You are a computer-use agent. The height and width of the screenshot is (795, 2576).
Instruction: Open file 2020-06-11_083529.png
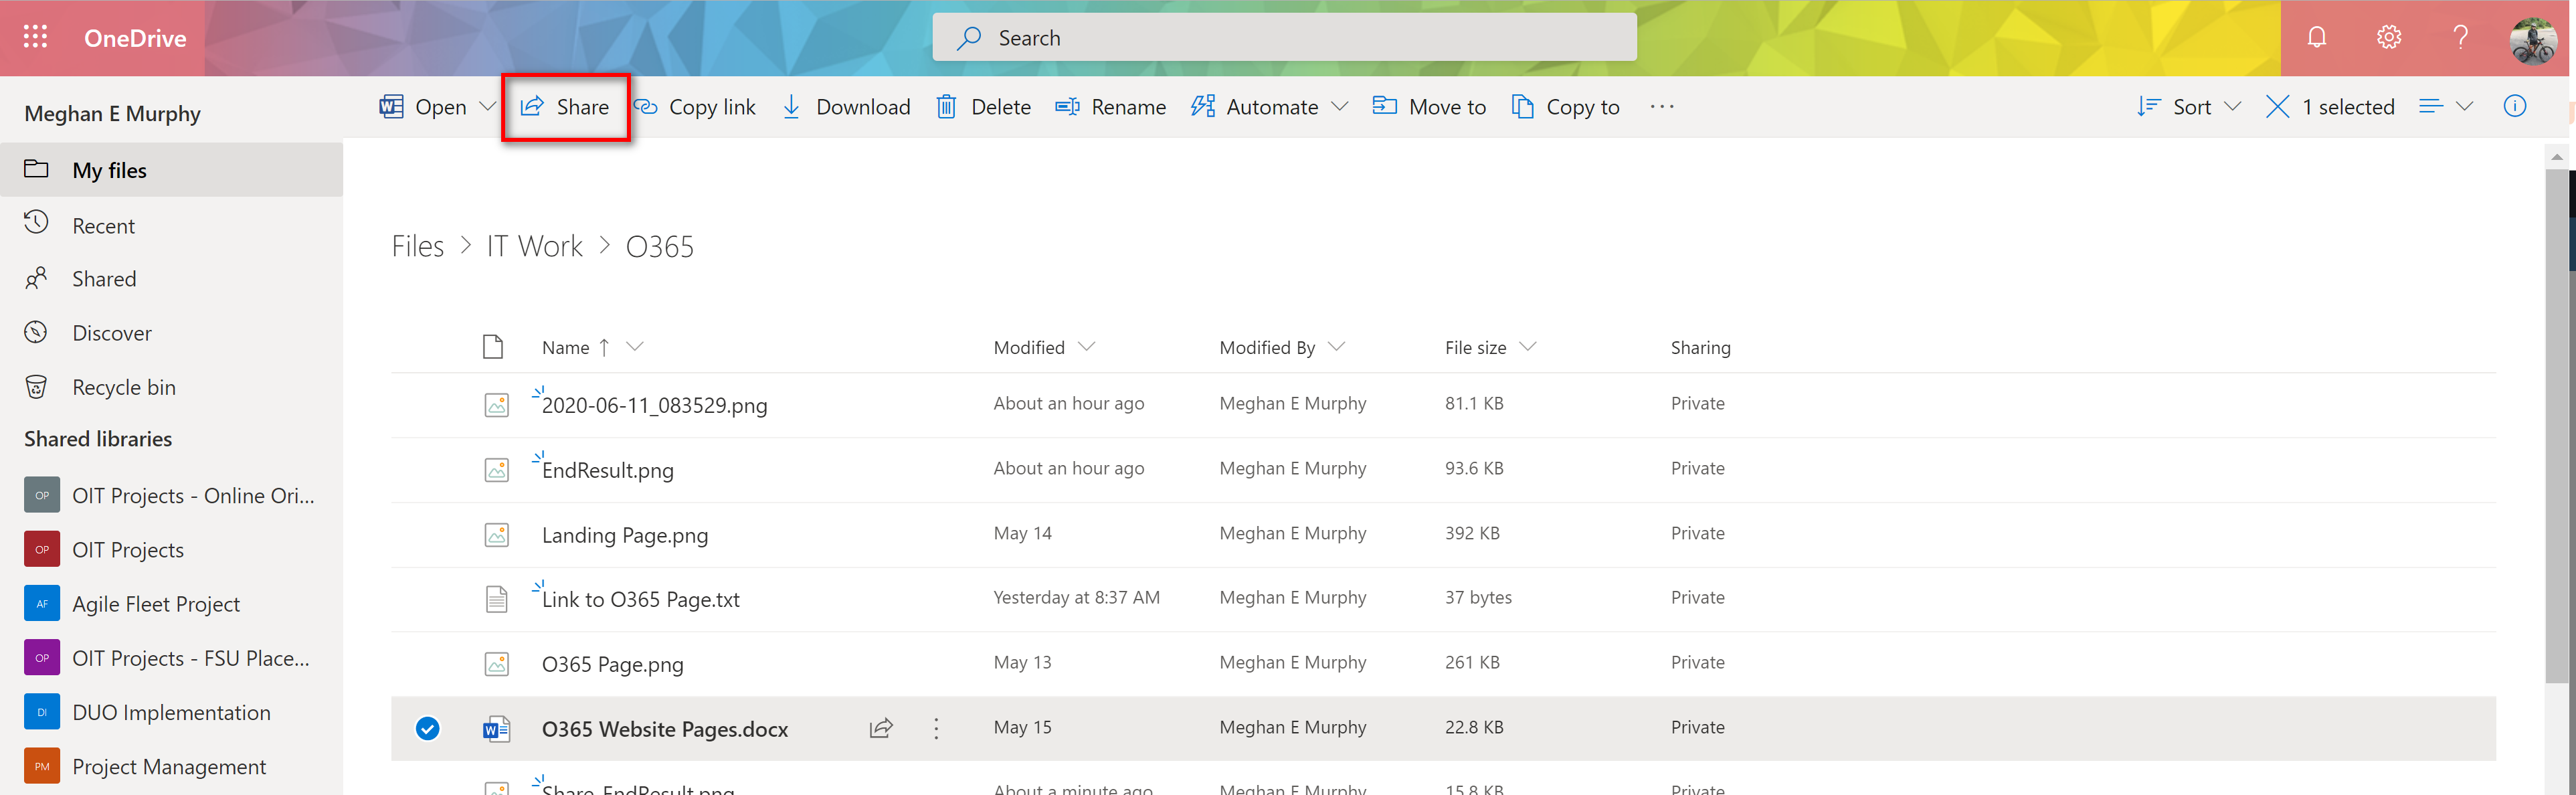[x=654, y=406]
